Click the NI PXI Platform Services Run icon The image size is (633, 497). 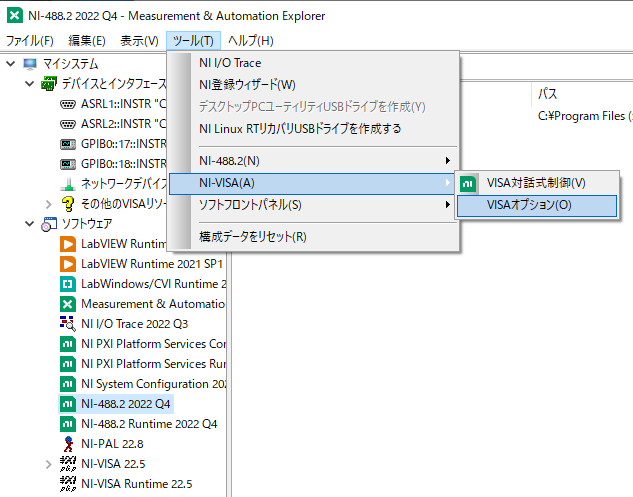[68, 364]
